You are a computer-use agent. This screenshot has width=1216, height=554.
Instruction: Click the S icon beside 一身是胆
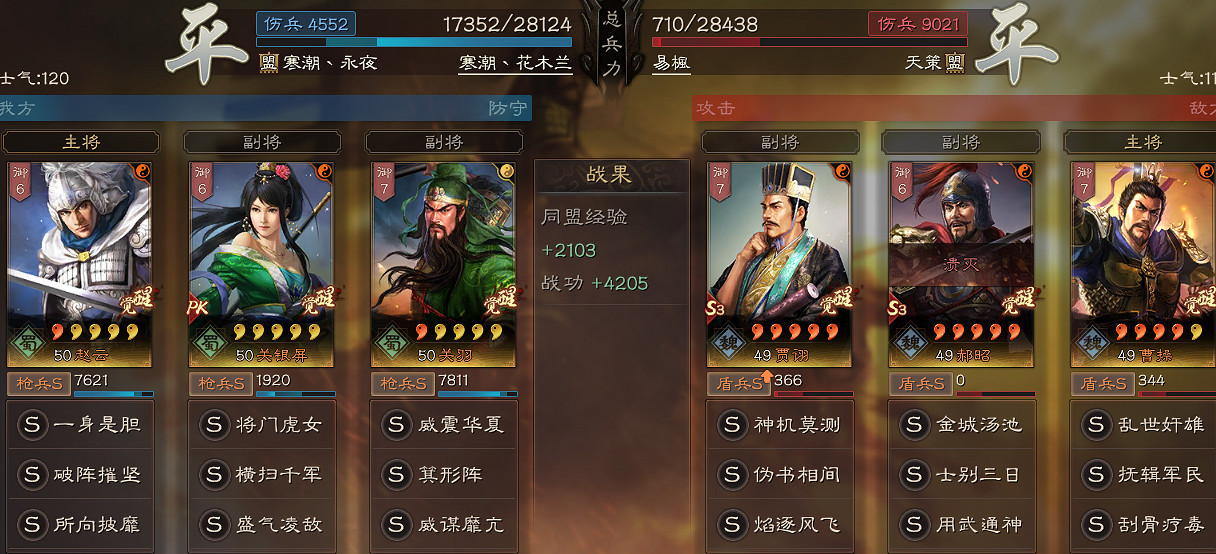32,425
